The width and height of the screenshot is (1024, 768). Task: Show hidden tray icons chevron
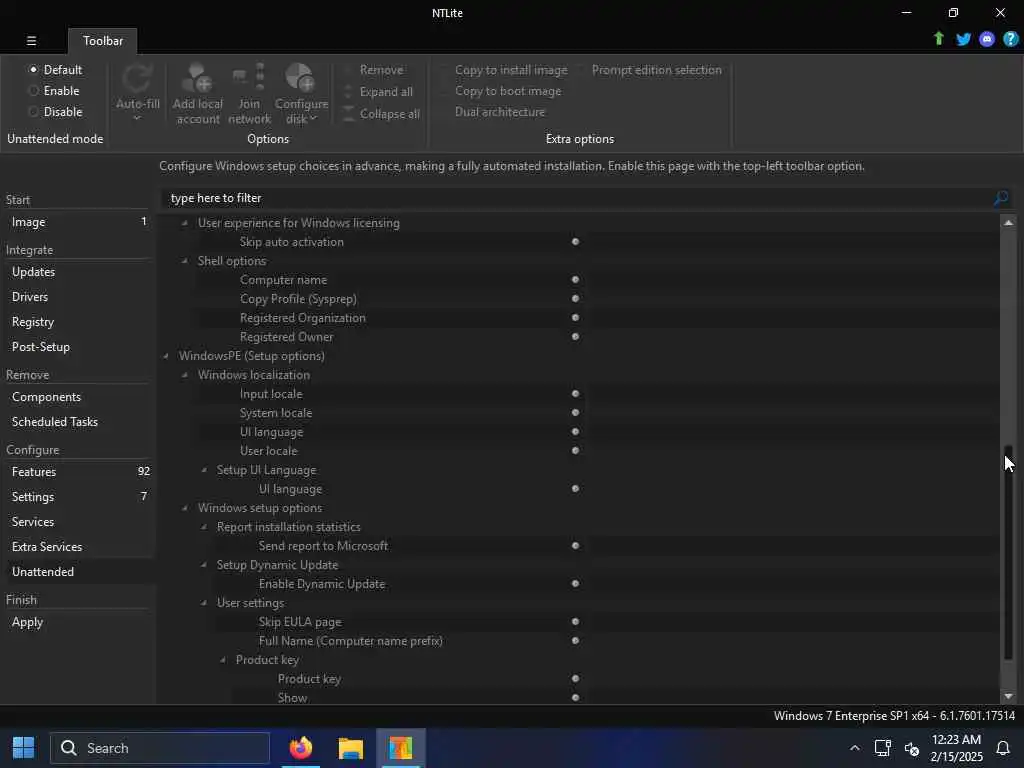[854, 748]
